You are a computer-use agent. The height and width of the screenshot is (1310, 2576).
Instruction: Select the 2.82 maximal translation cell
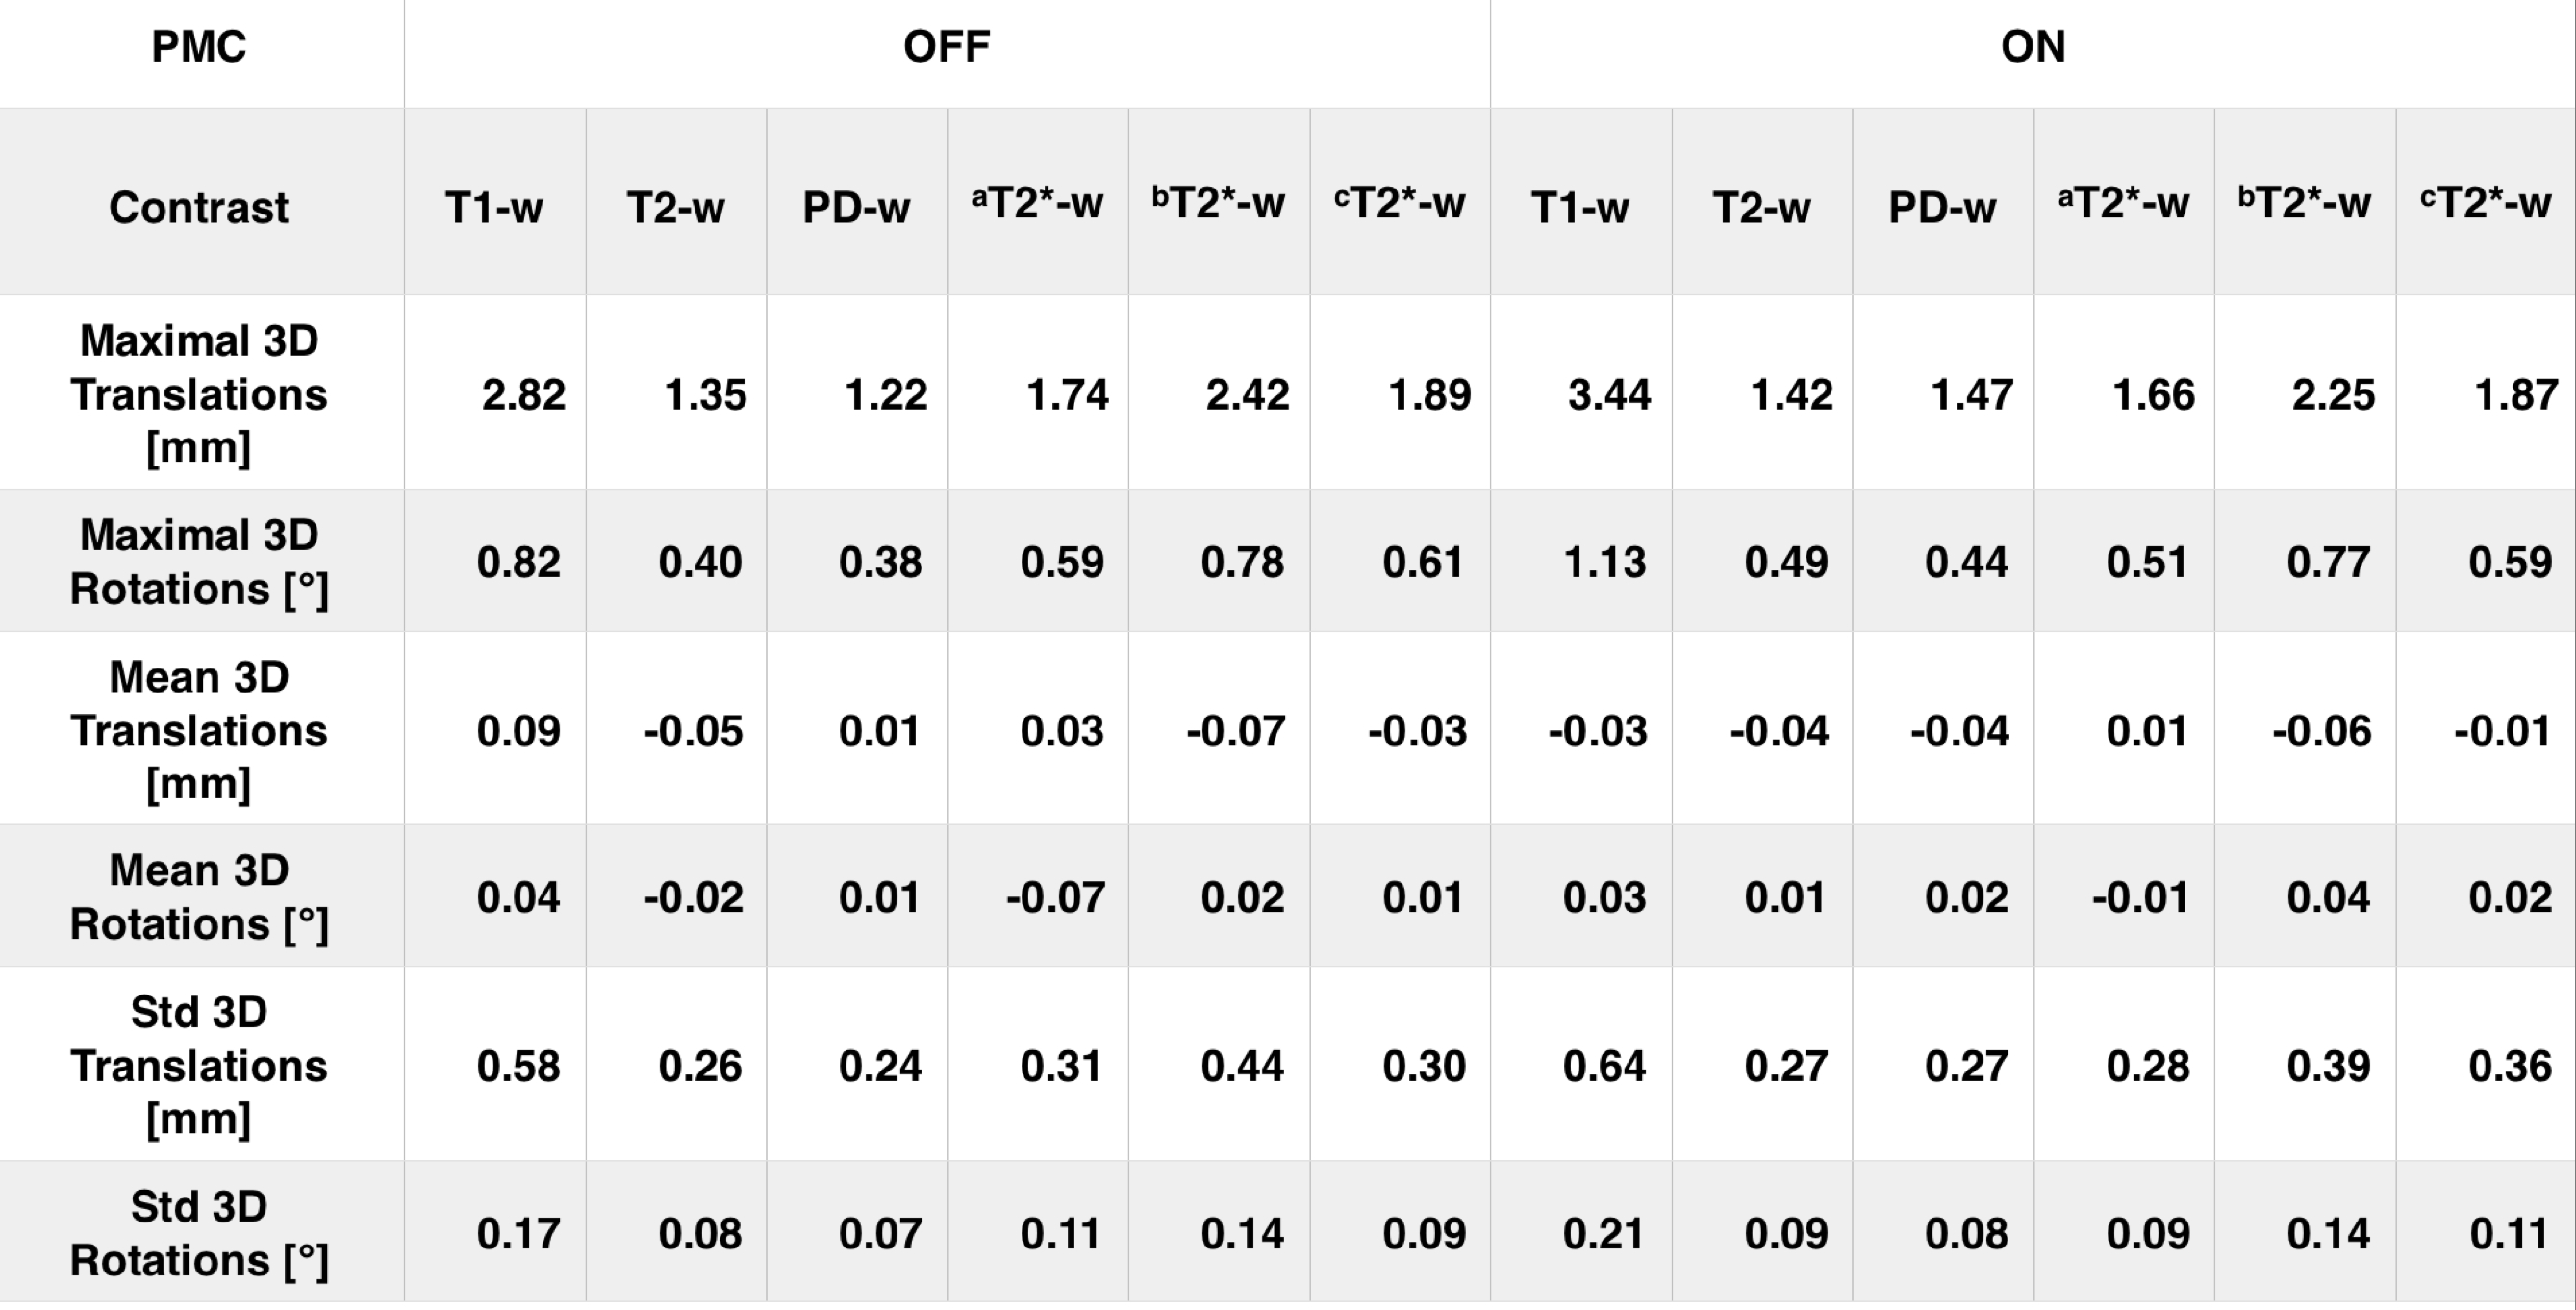coord(523,395)
